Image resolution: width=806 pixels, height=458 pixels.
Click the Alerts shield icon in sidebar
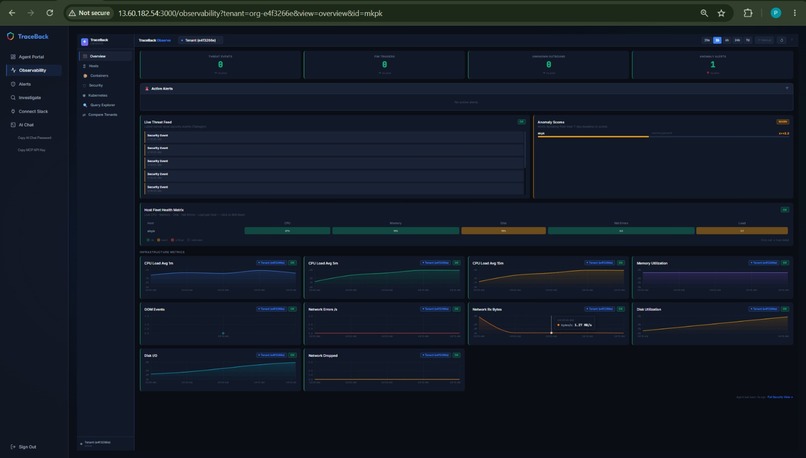(13, 84)
